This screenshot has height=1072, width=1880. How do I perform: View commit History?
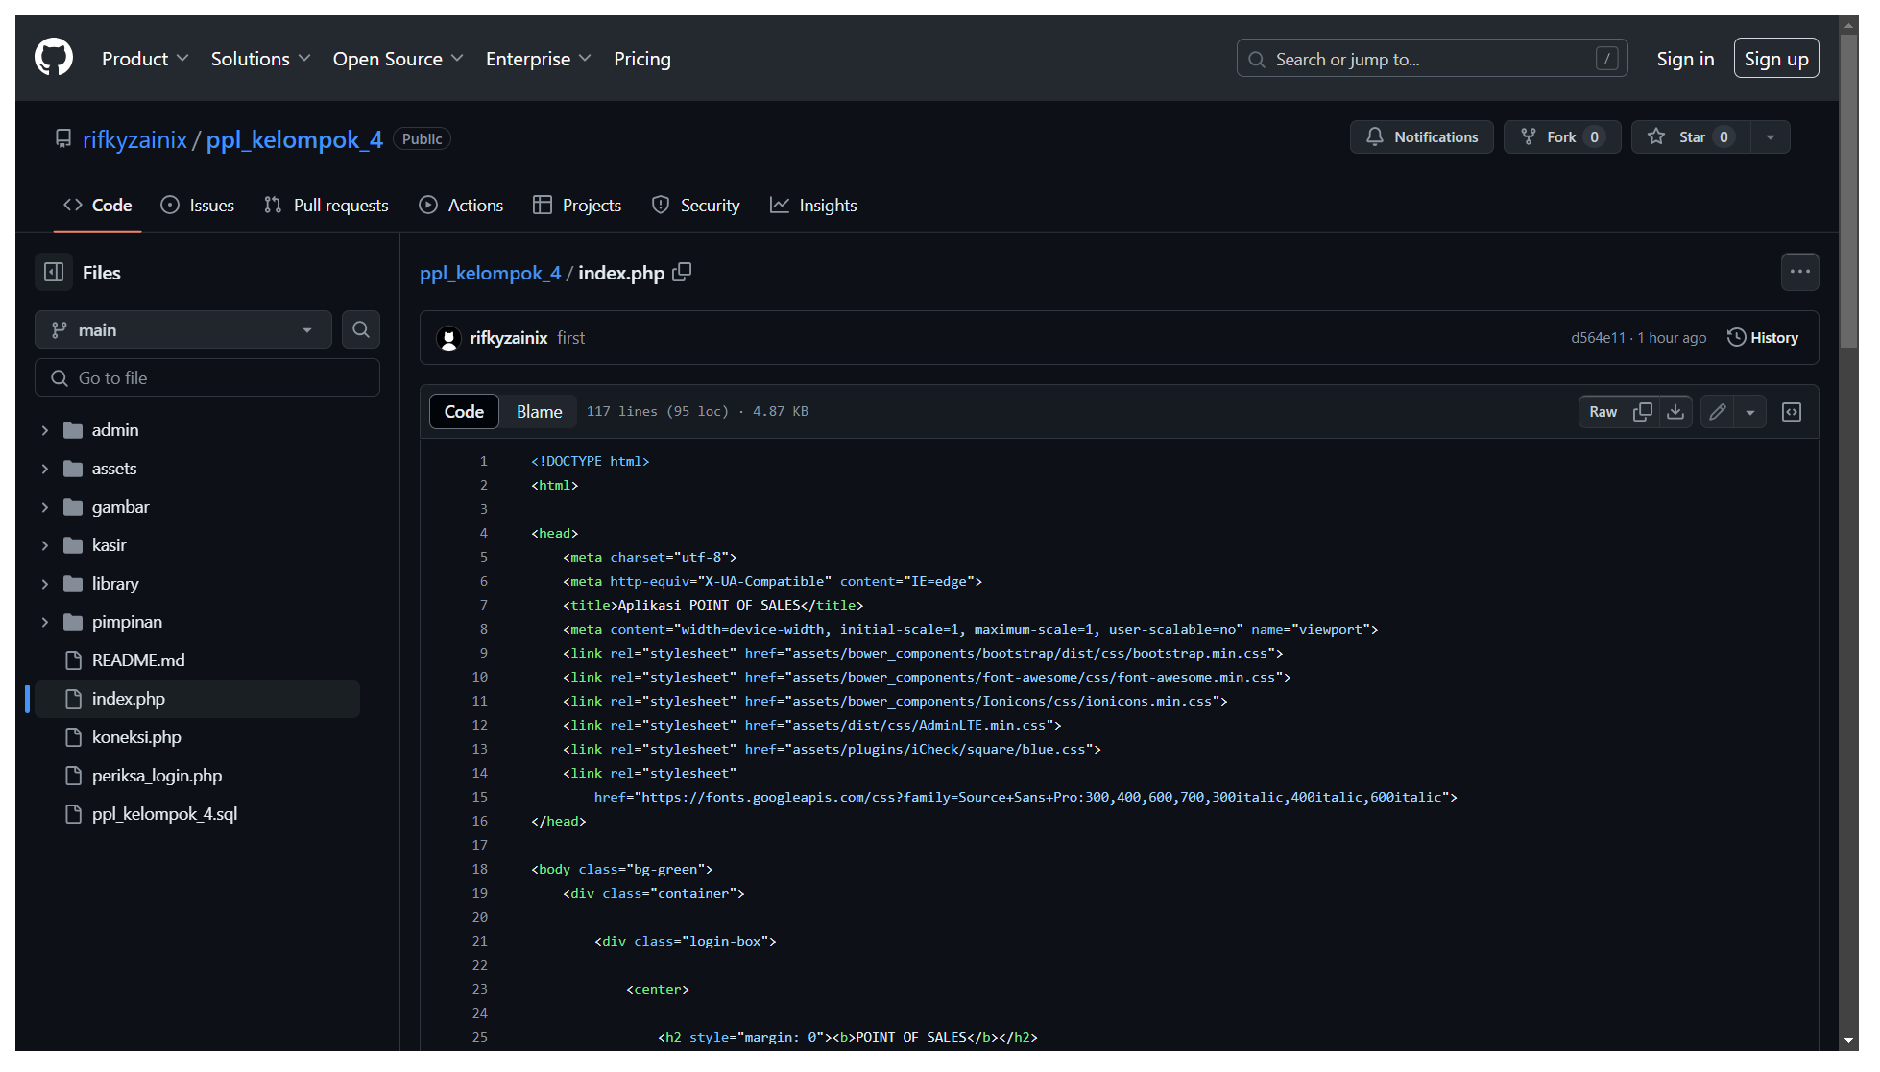[1762, 338]
